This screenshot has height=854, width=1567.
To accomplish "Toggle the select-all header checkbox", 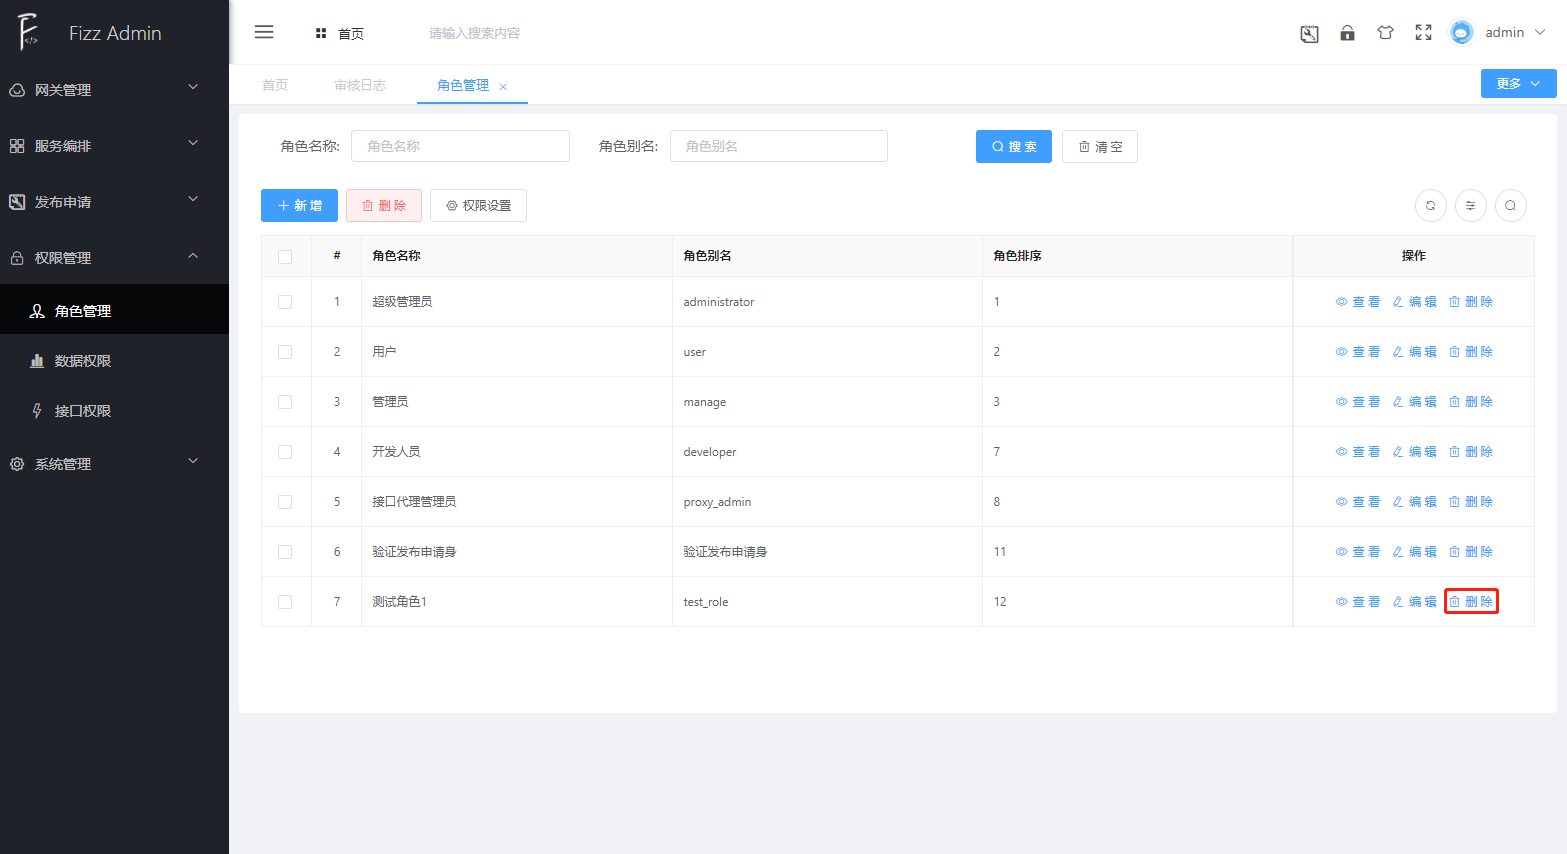I will coord(285,257).
